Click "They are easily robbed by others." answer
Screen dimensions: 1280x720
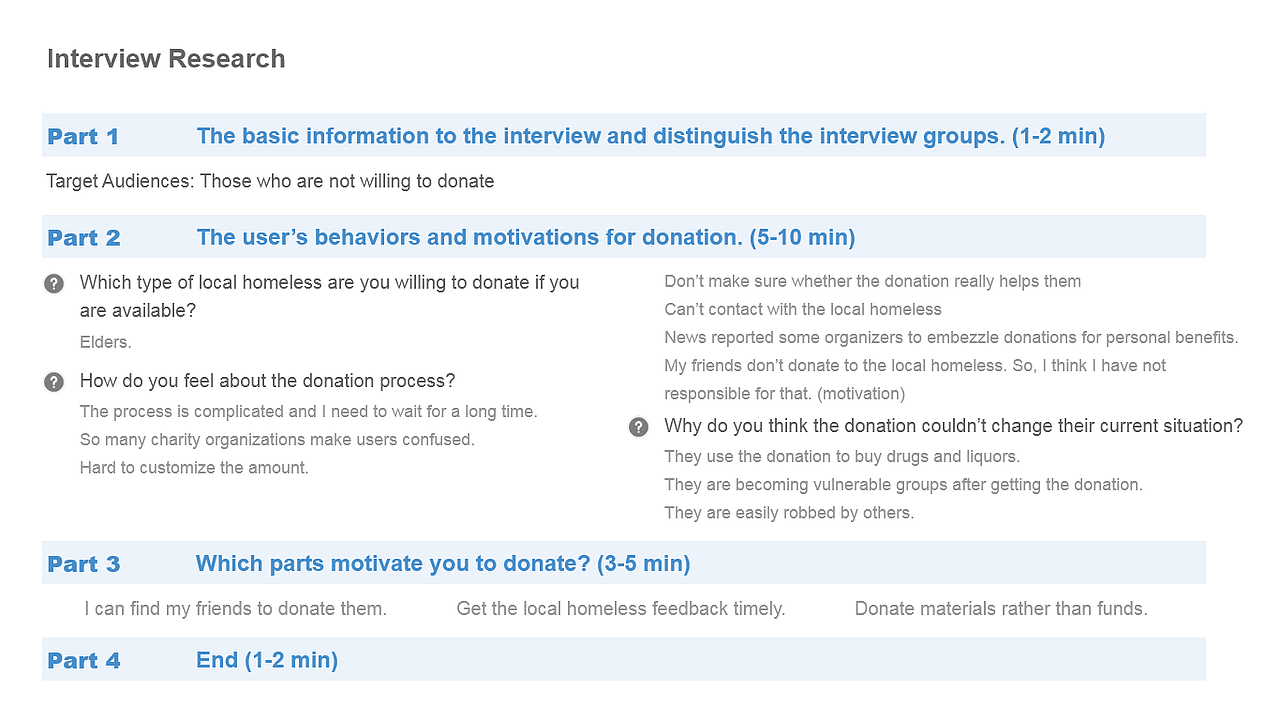(789, 512)
